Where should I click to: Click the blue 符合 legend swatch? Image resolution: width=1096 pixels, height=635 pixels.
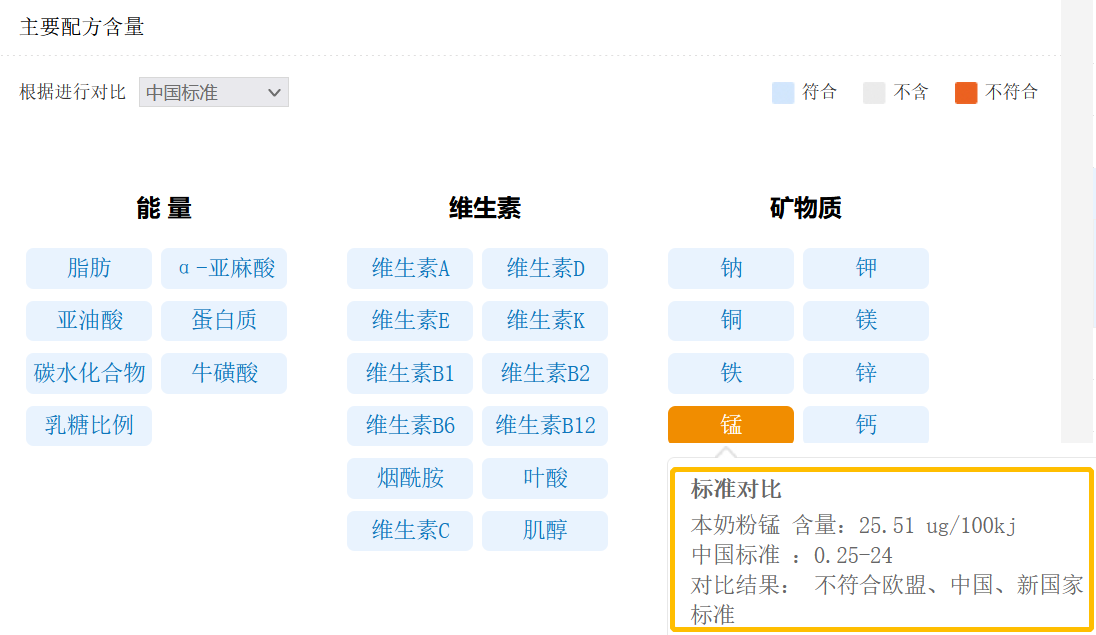[783, 93]
